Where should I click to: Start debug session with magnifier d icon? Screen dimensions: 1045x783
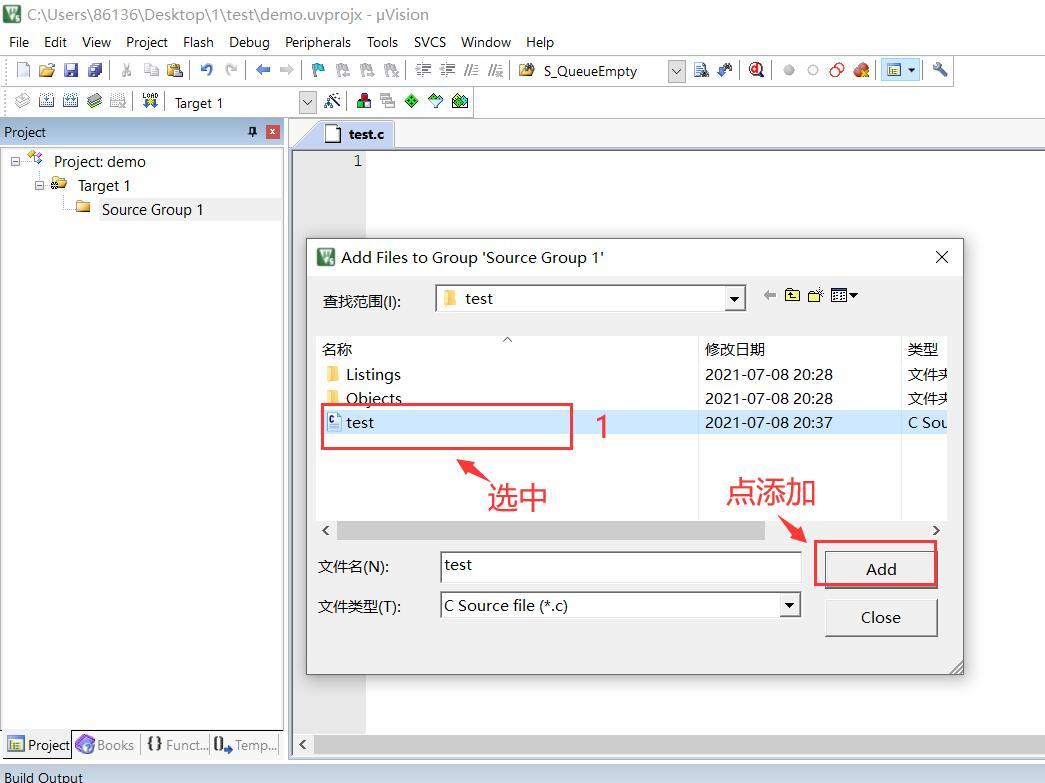click(756, 70)
